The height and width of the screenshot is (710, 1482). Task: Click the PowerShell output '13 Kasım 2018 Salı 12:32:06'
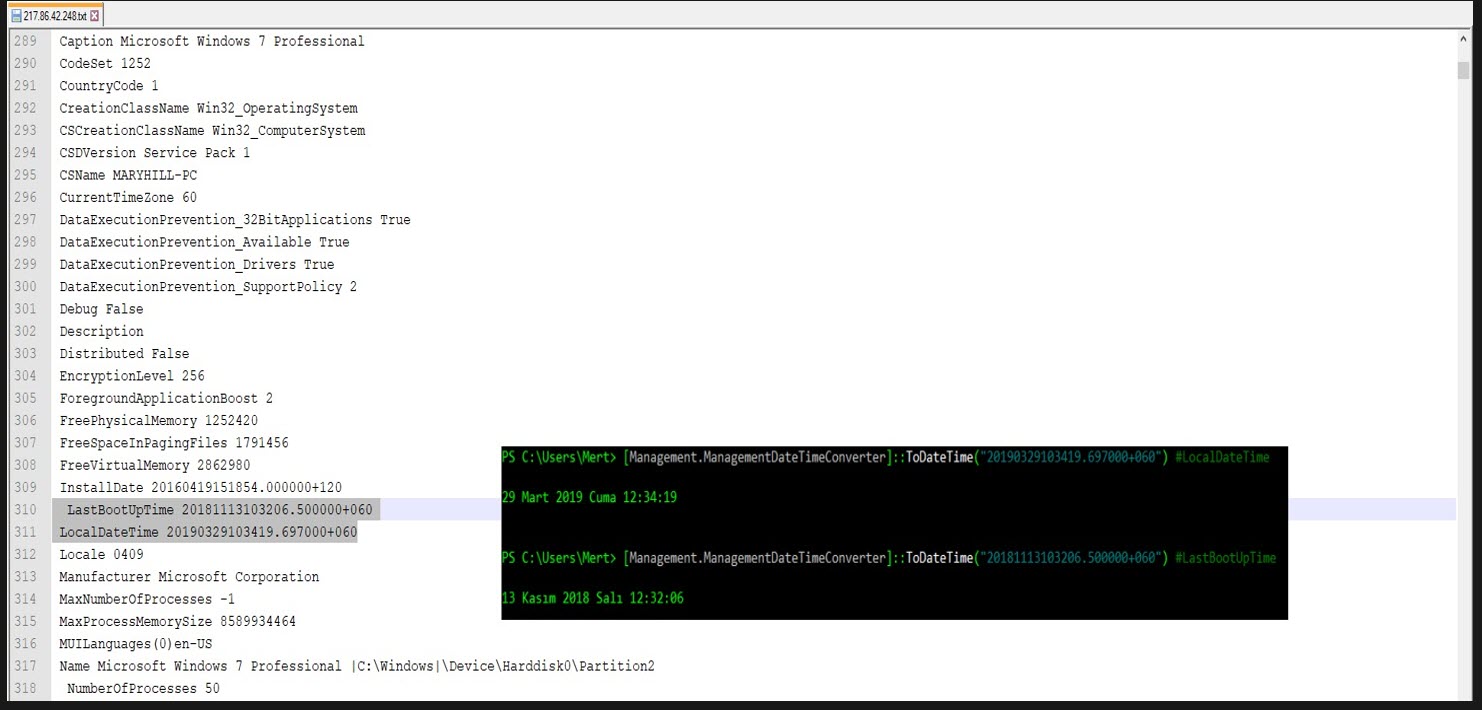pos(592,599)
